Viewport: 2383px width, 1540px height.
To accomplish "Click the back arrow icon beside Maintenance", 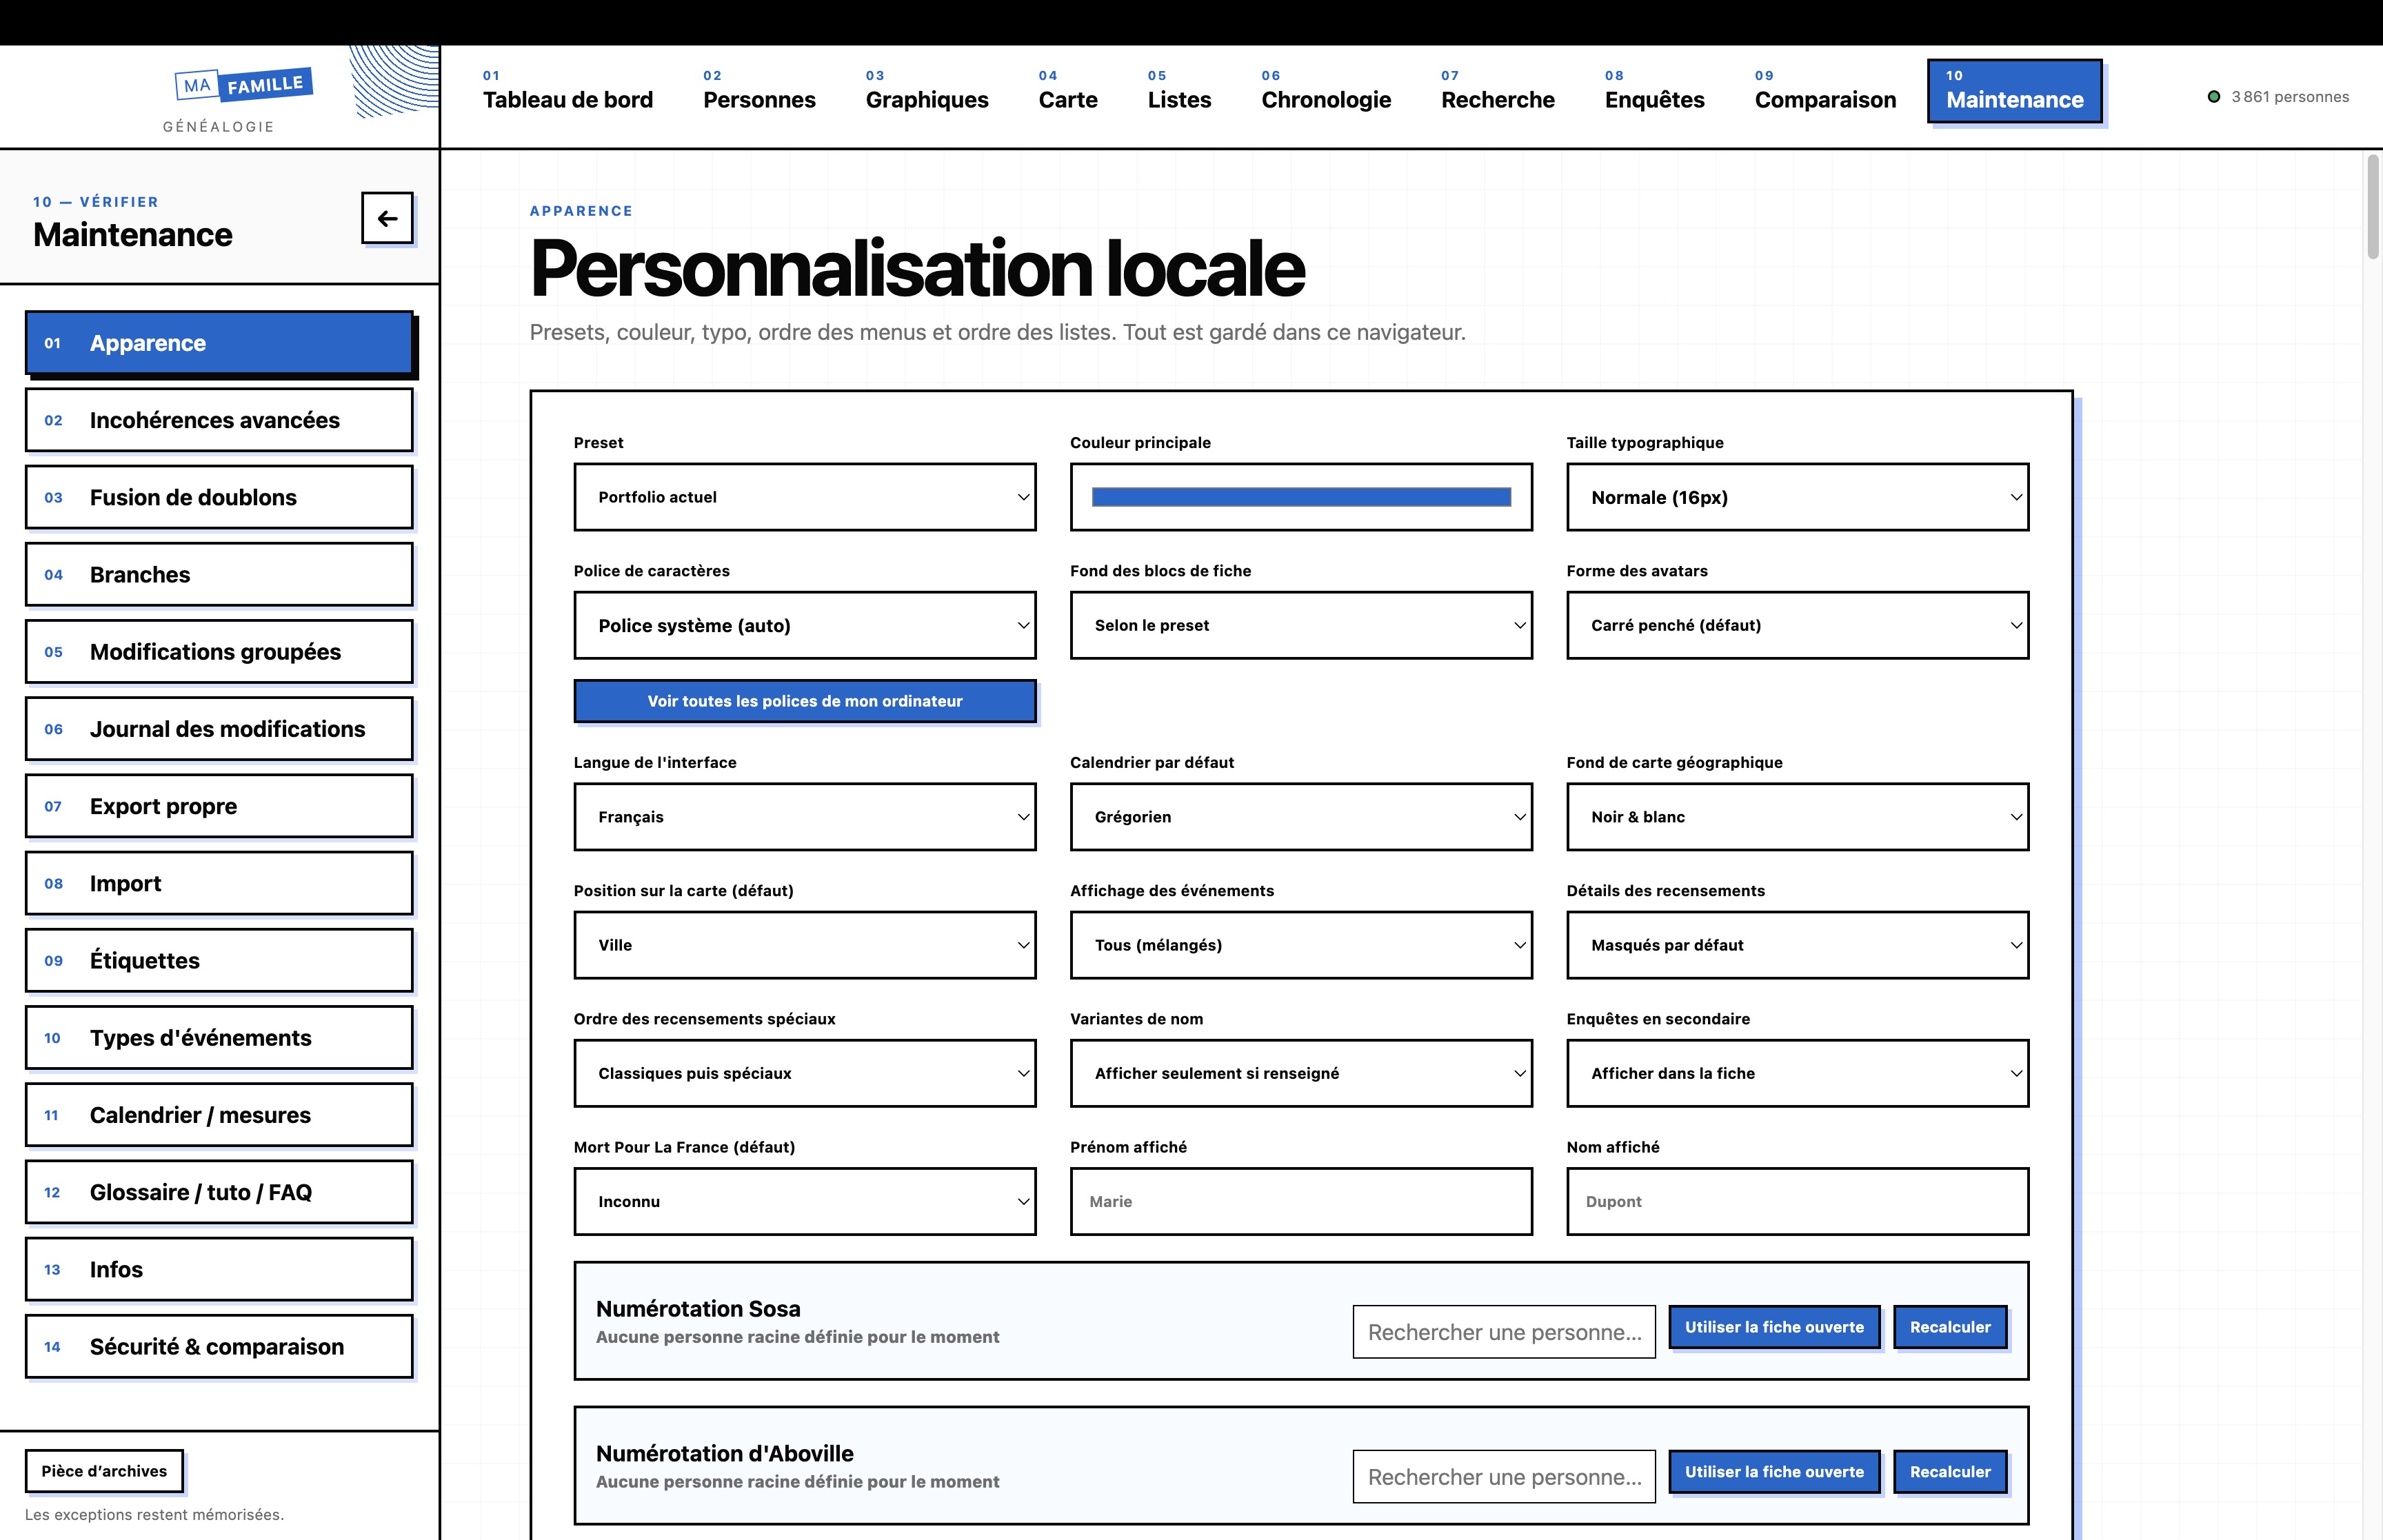I will [x=387, y=218].
